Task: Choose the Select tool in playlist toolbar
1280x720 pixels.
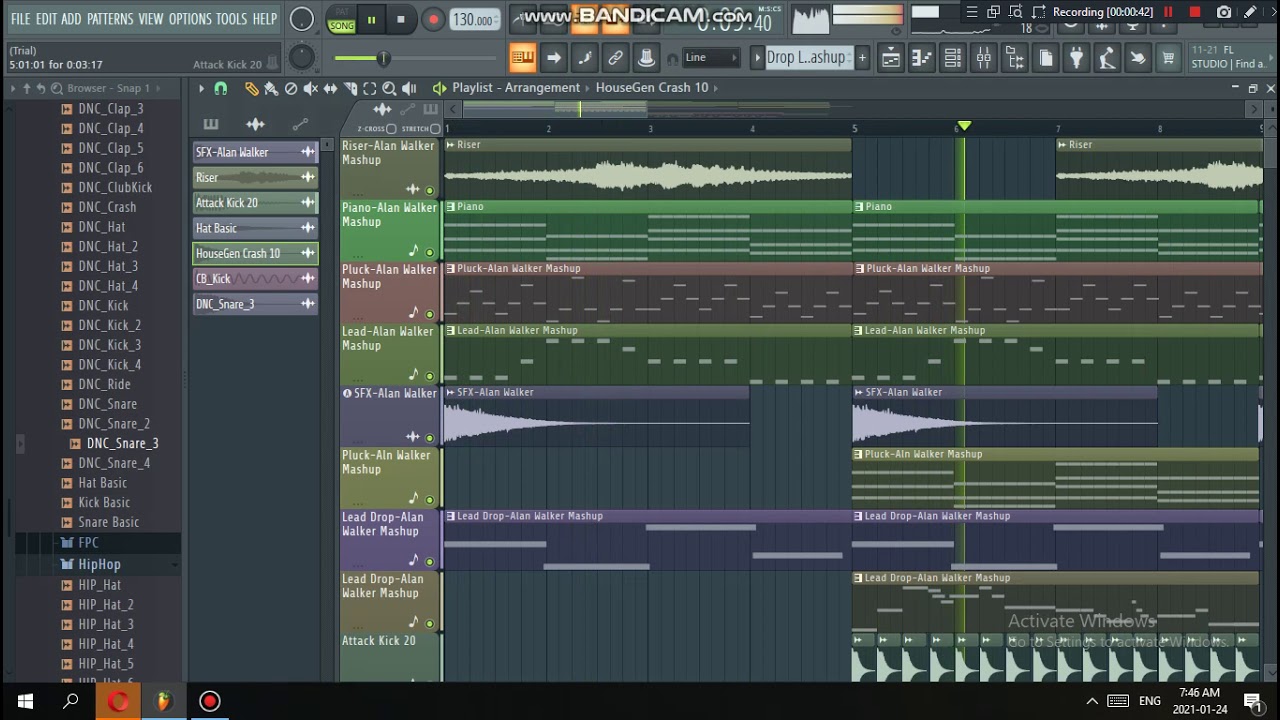Action: pos(369,88)
